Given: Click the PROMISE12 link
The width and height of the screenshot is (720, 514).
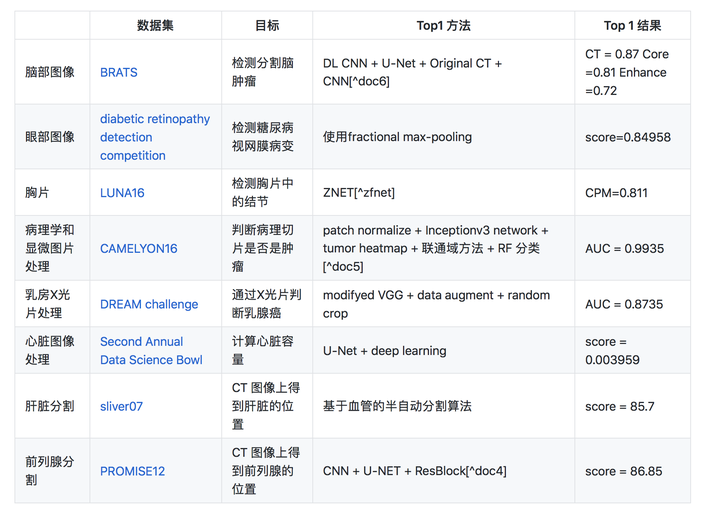Looking at the screenshot, I should [132, 471].
